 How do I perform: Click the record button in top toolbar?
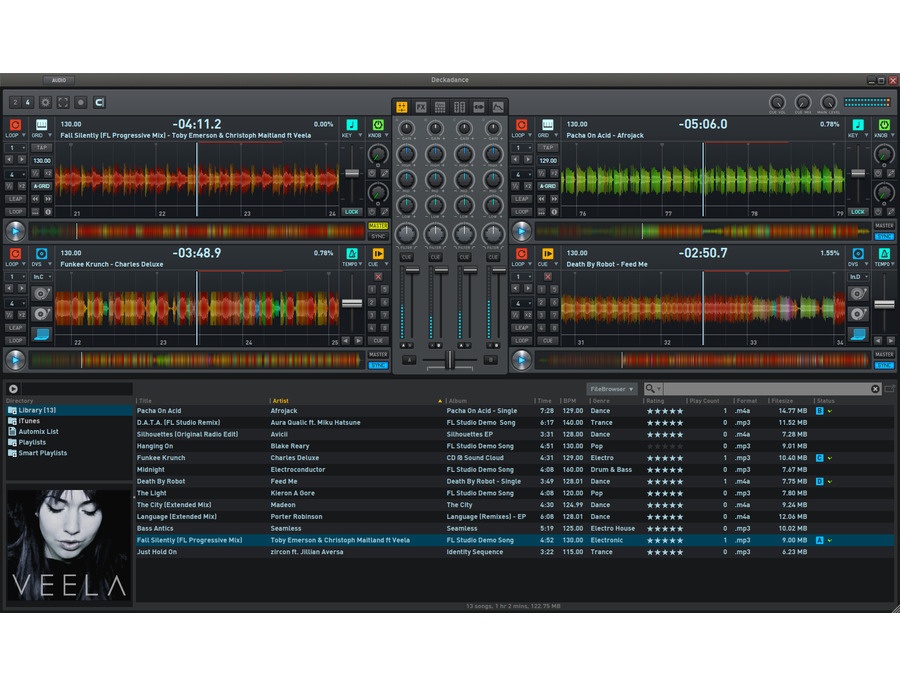81,102
